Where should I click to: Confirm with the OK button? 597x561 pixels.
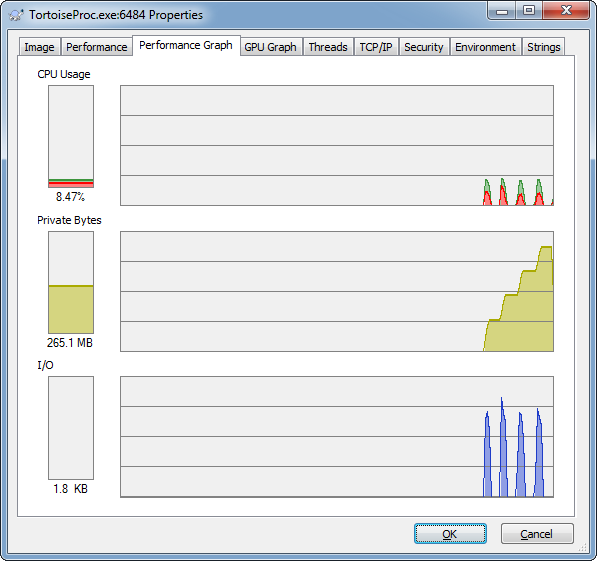(x=450, y=534)
